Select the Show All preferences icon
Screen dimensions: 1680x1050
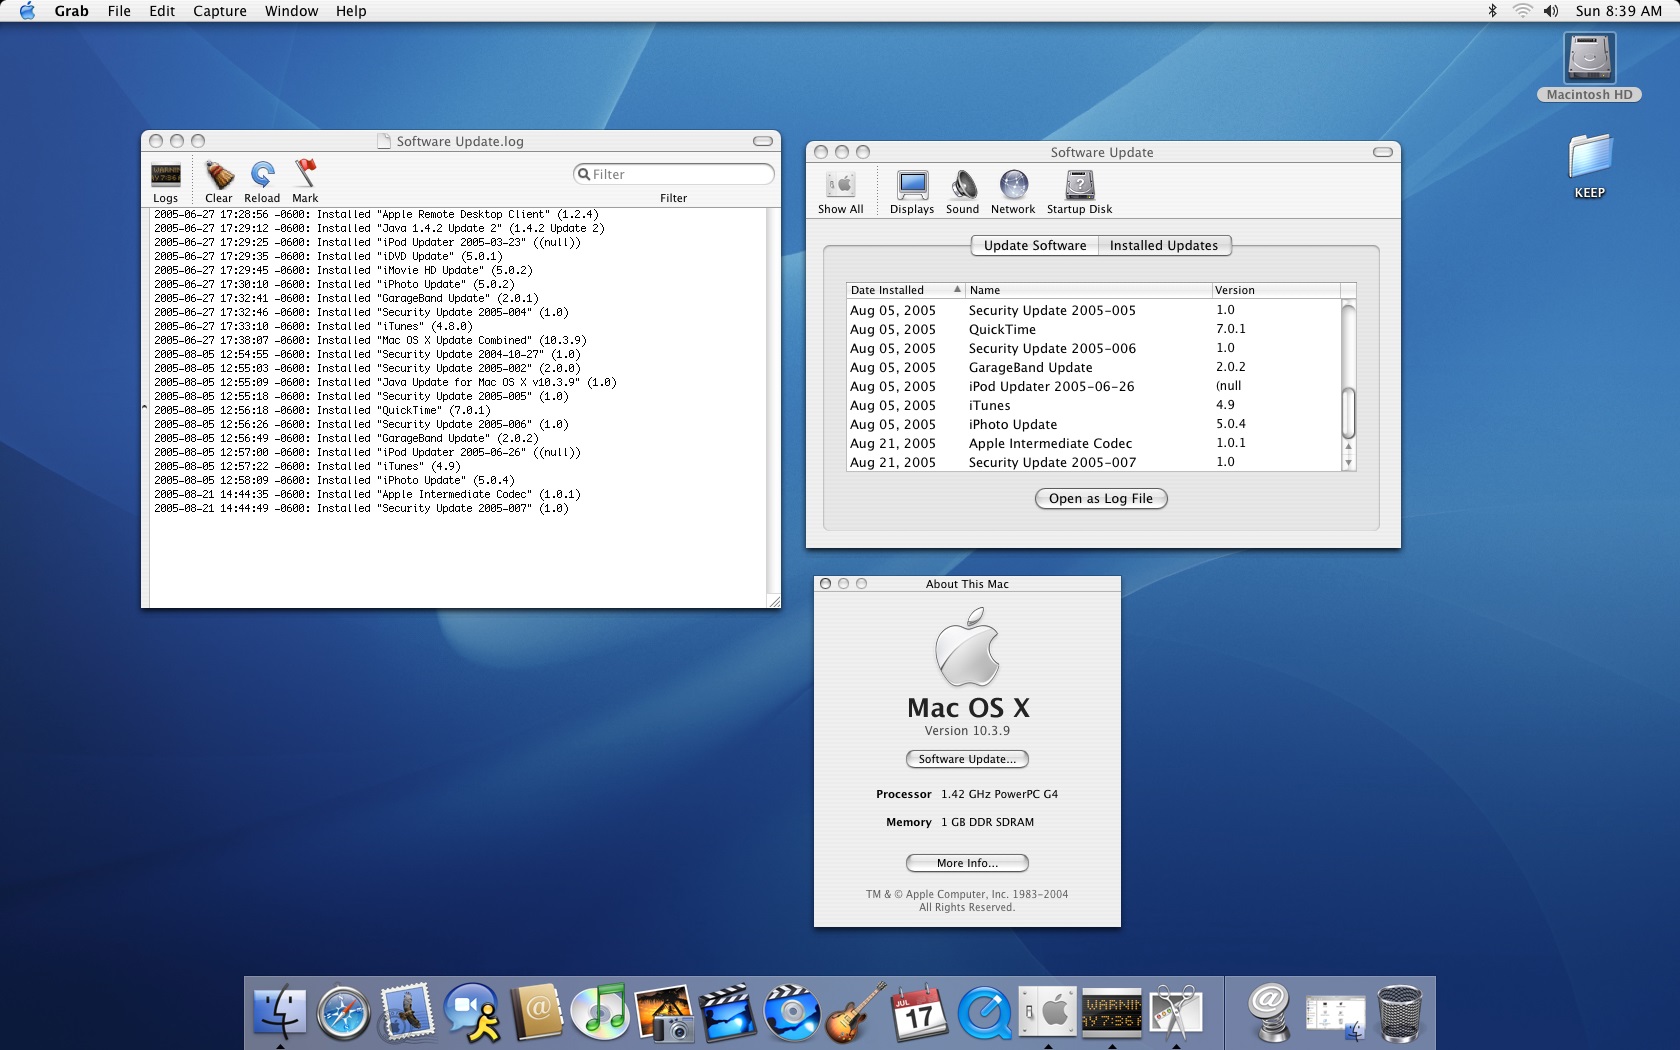[841, 192]
